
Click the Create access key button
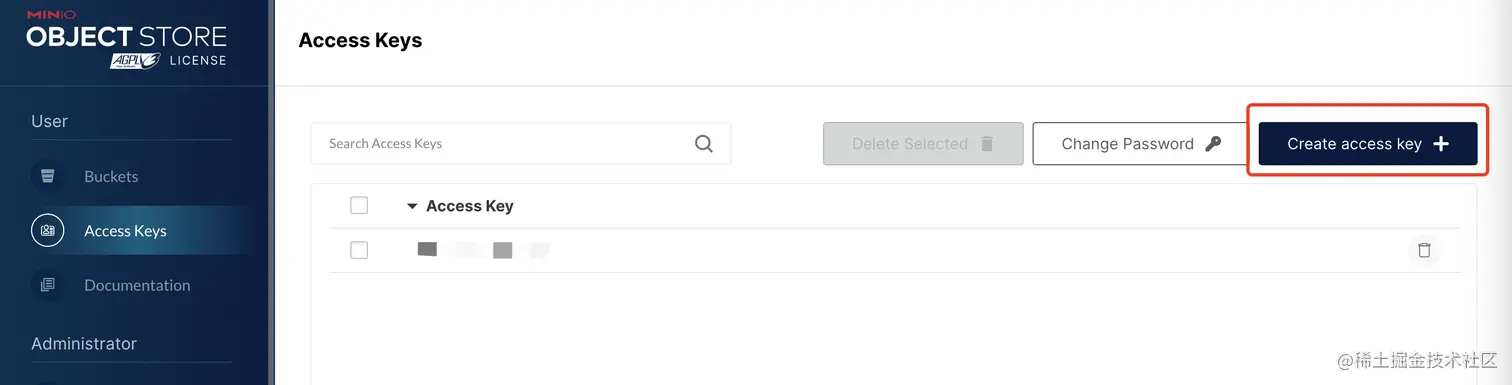pos(1367,144)
